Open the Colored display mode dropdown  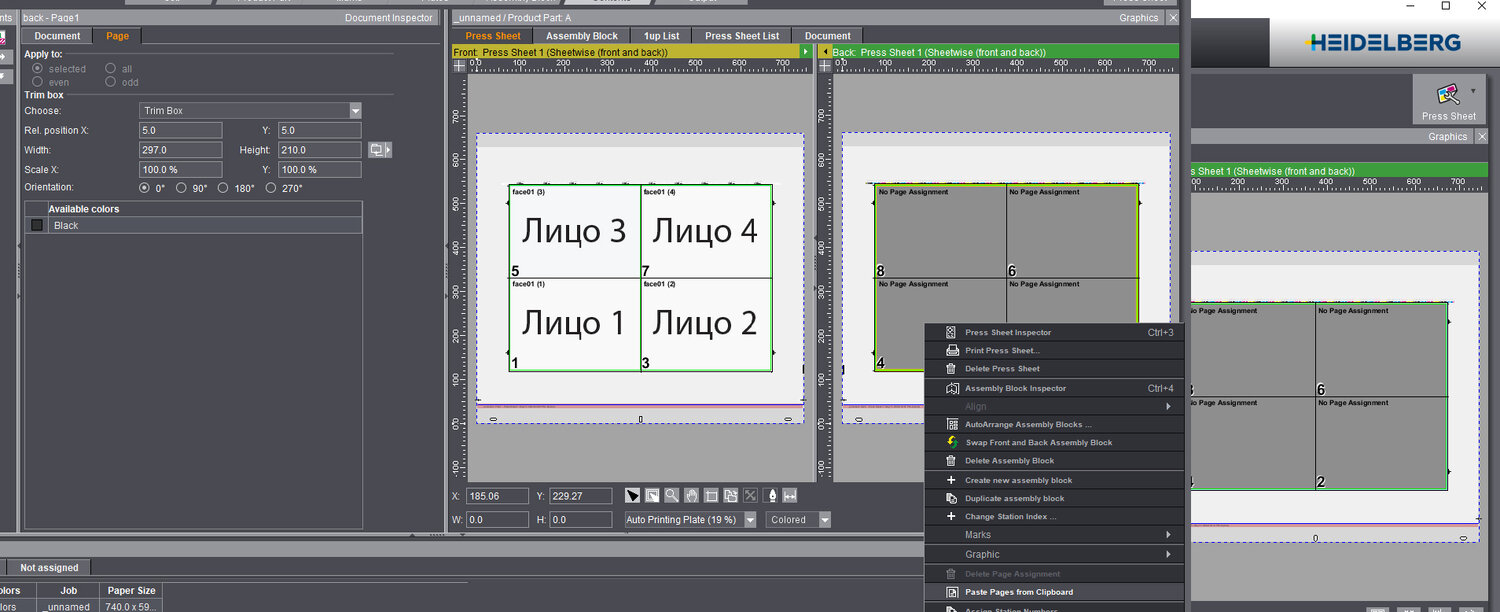(x=825, y=520)
